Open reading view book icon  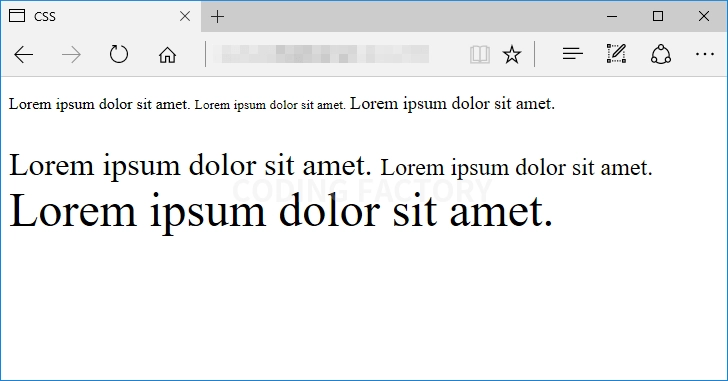pyautogui.click(x=480, y=55)
